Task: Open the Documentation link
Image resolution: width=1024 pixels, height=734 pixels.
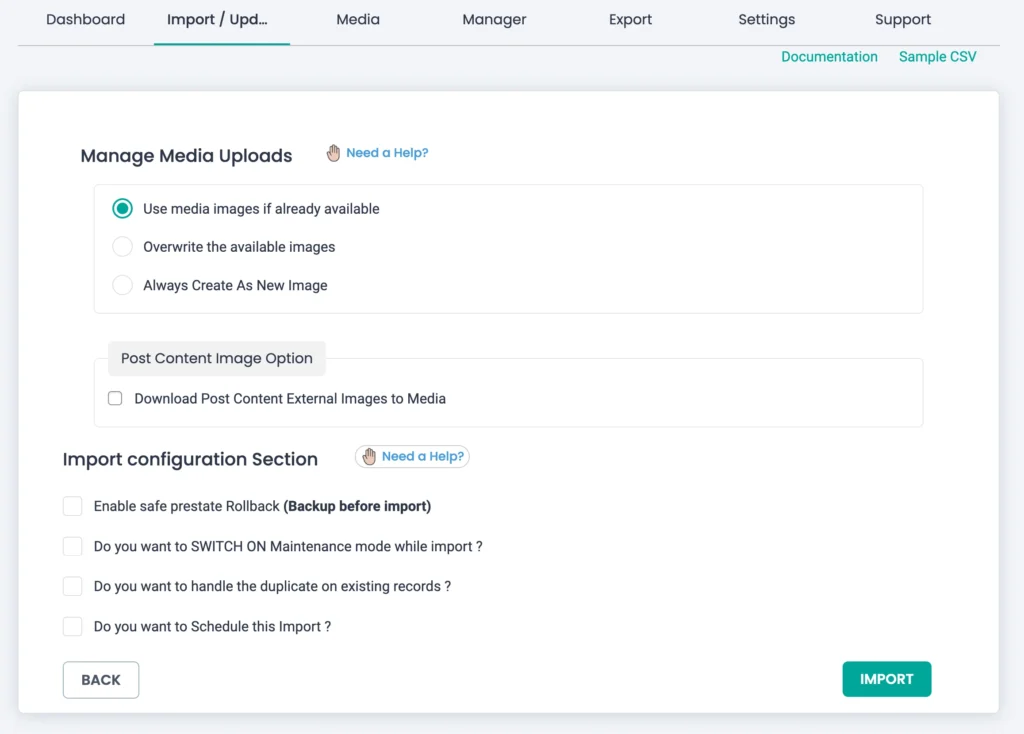Action: pyautogui.click(x=829, y=57)
